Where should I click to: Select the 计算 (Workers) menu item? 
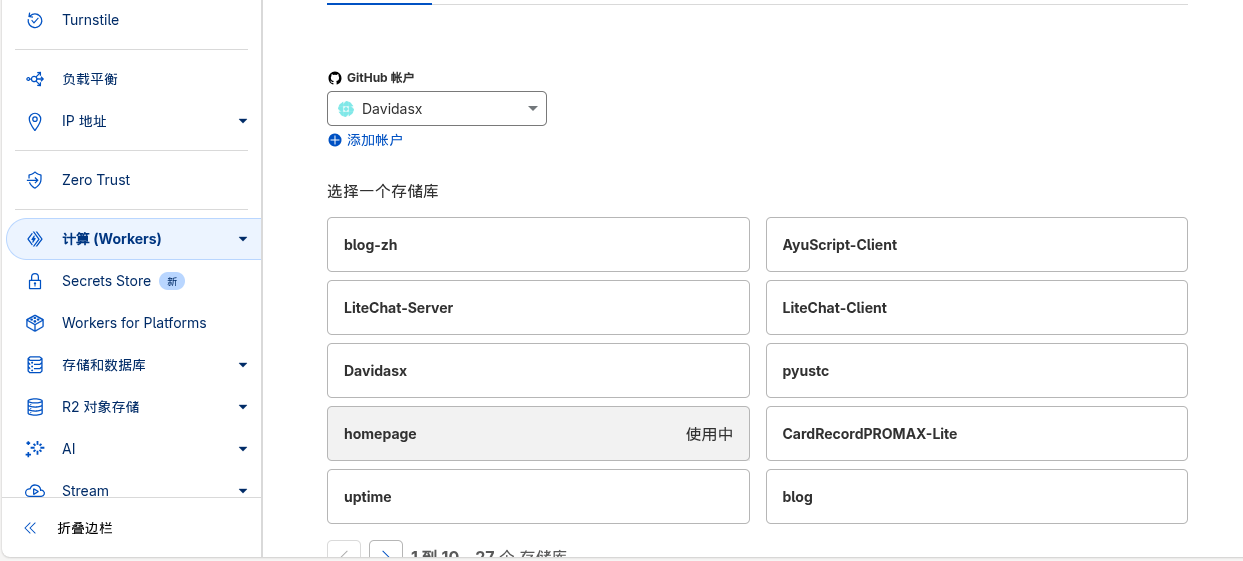click(x=134, y=239)
